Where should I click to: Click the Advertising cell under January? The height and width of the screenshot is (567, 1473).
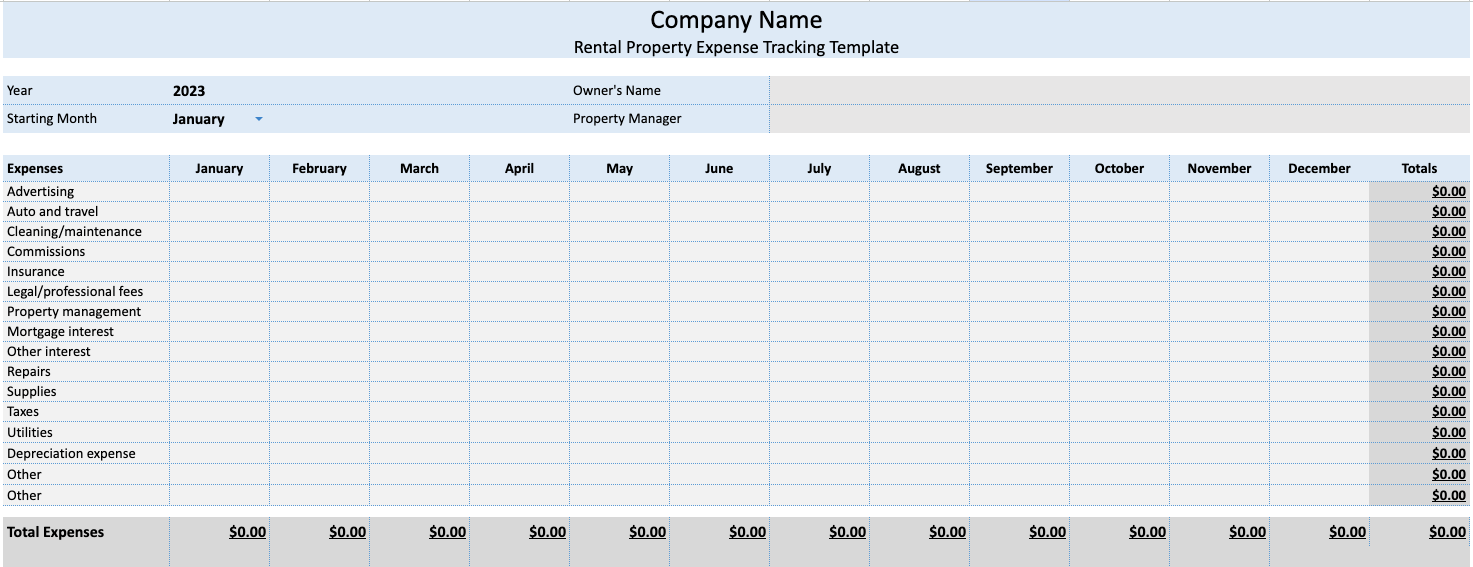tap(219, 191)
